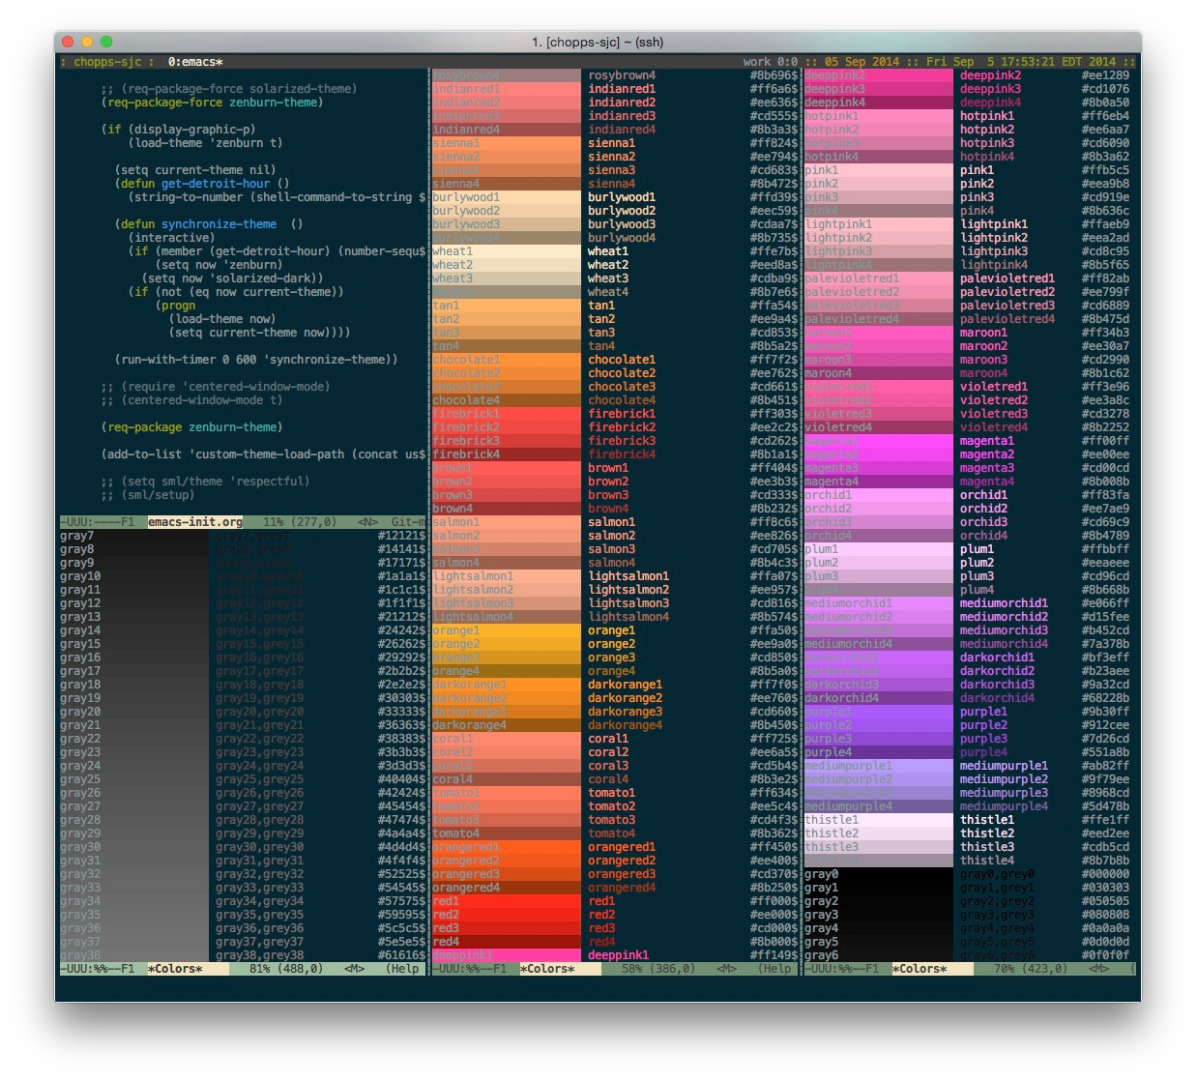Click the line '(if (display-graphic-p)'
Screen dimensions: 1196x1080
click(x=178, y=129)
